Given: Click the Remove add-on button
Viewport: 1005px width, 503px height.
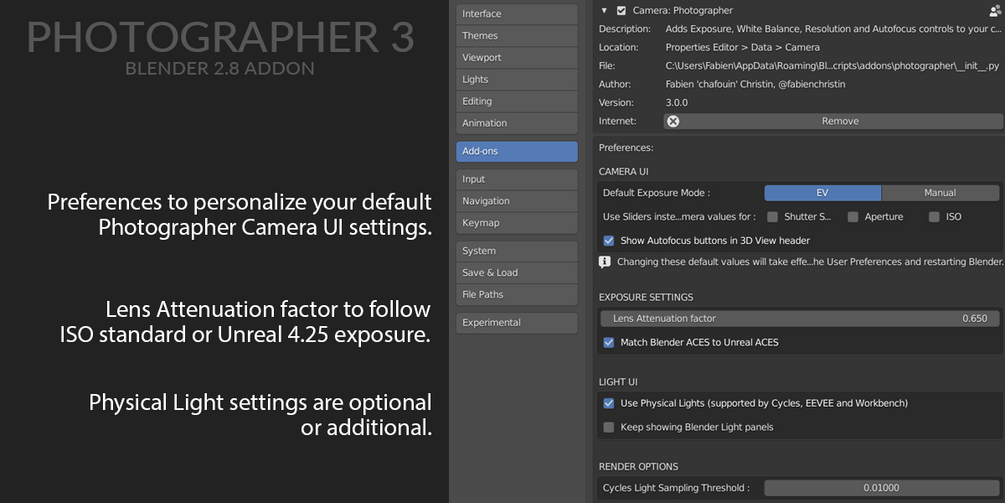Looking at the screenshot, I should (x=833, y=121).
